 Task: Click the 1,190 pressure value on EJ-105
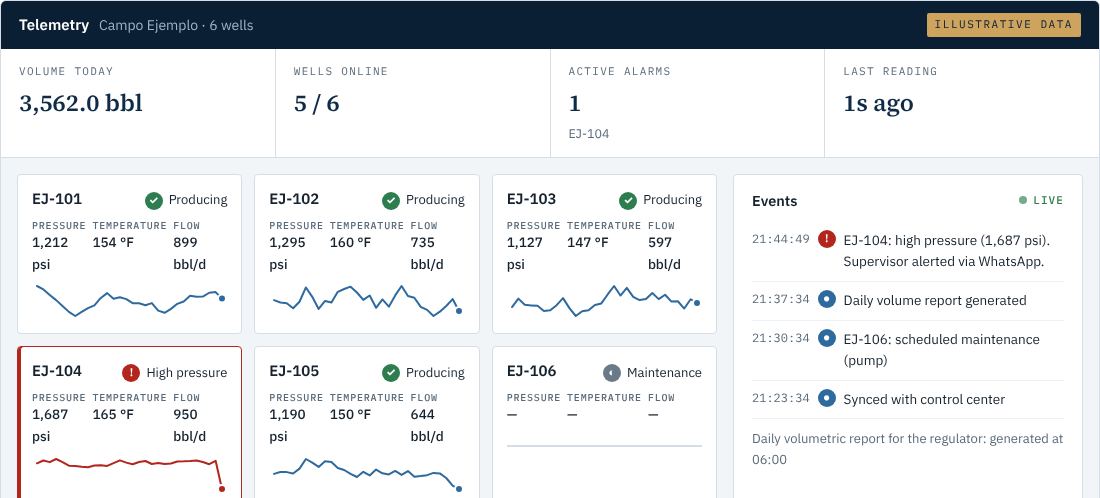(x=288, y=415)
